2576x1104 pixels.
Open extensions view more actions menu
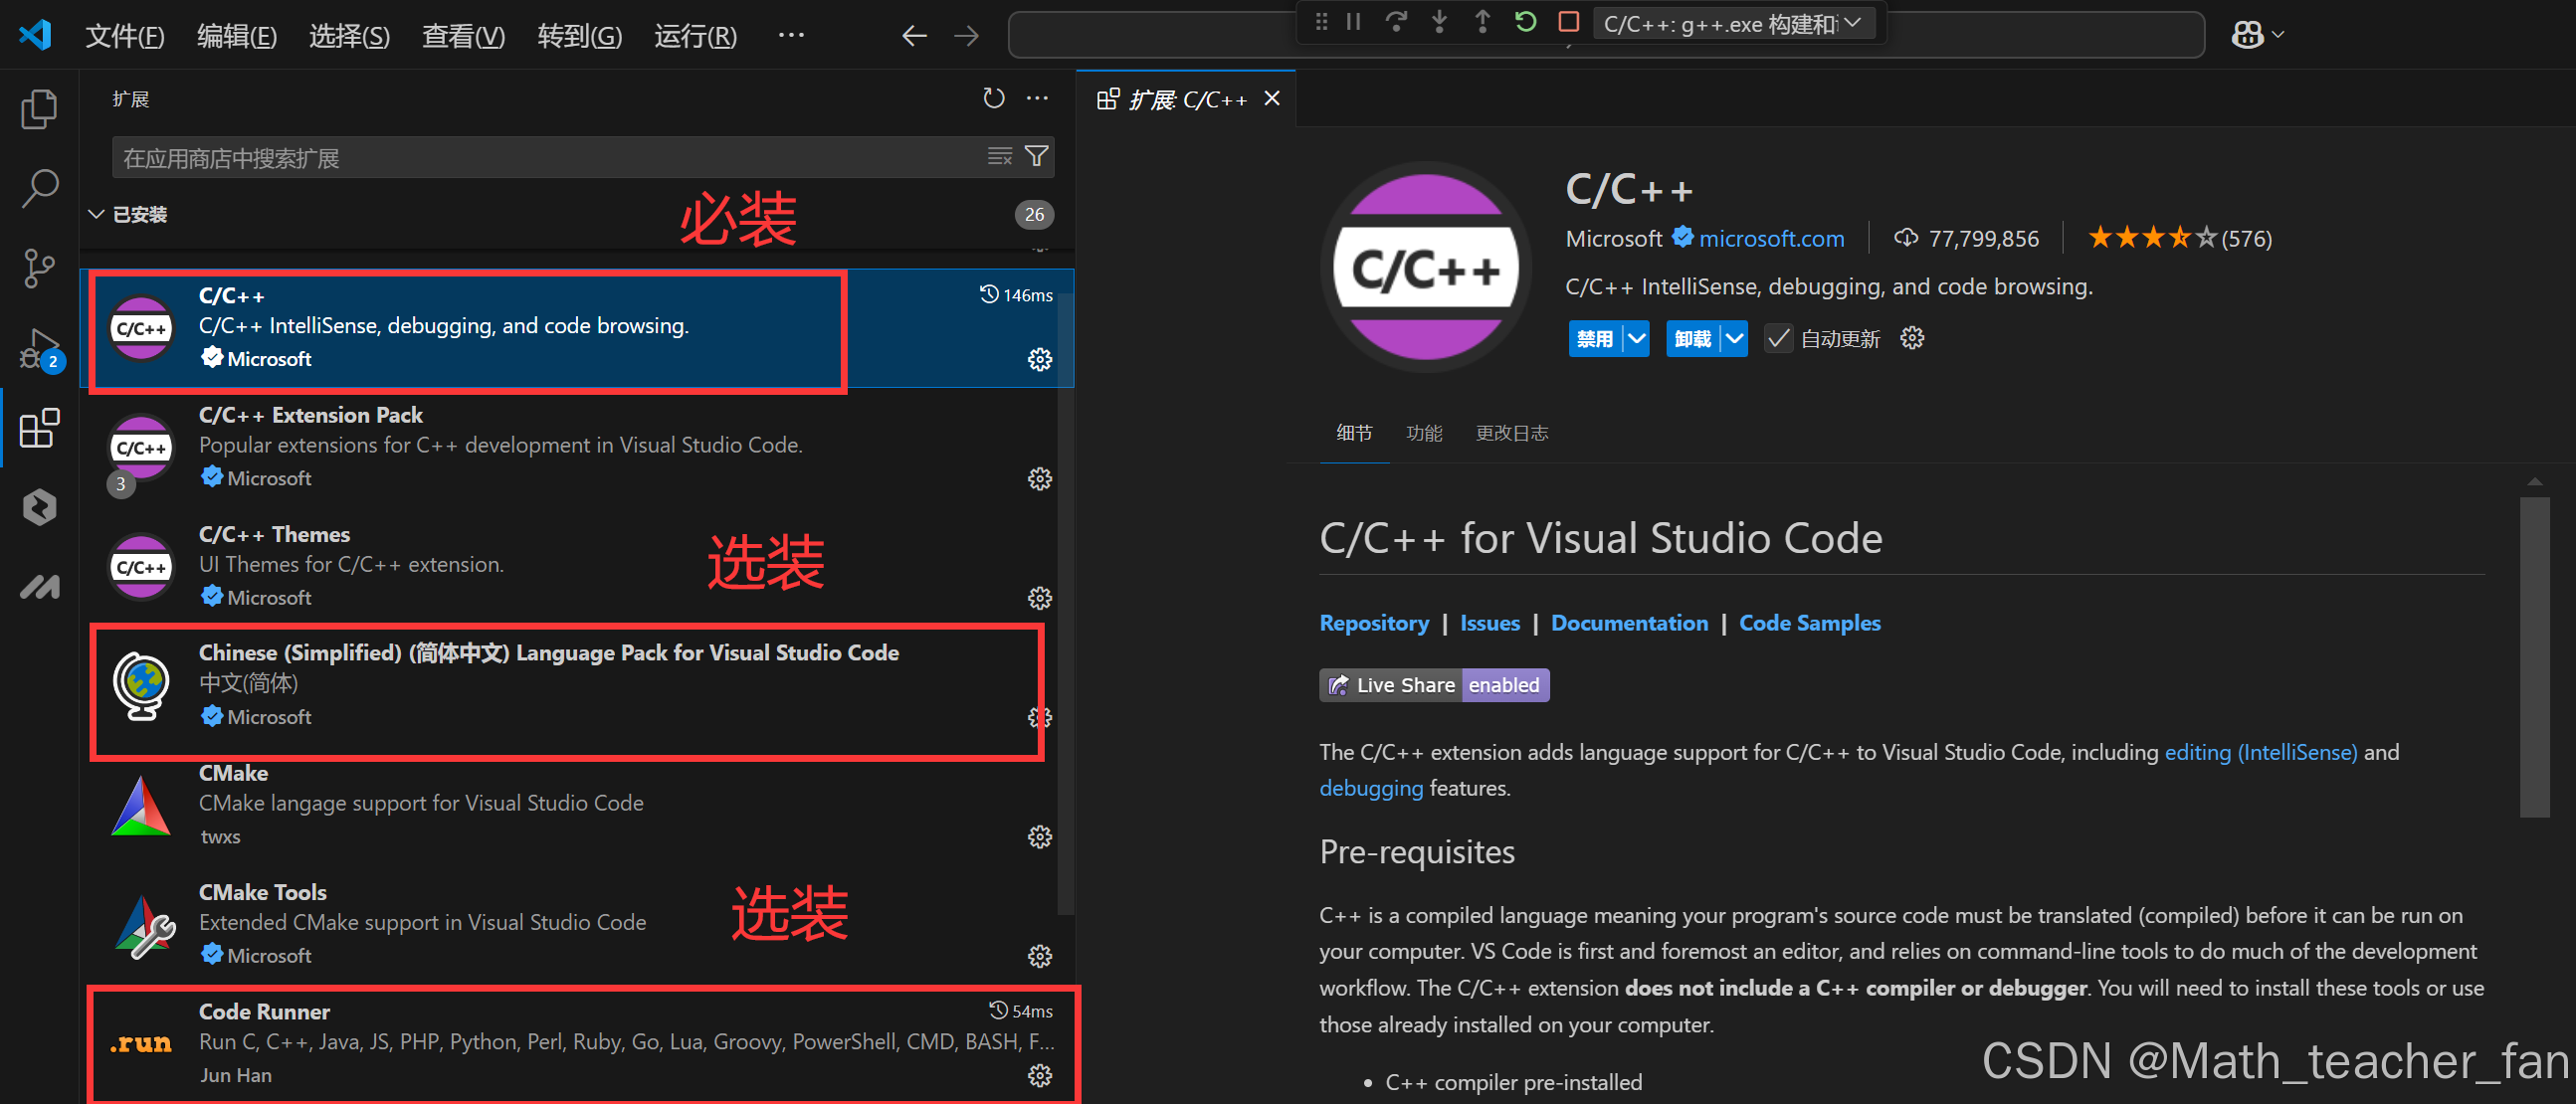1037,98
